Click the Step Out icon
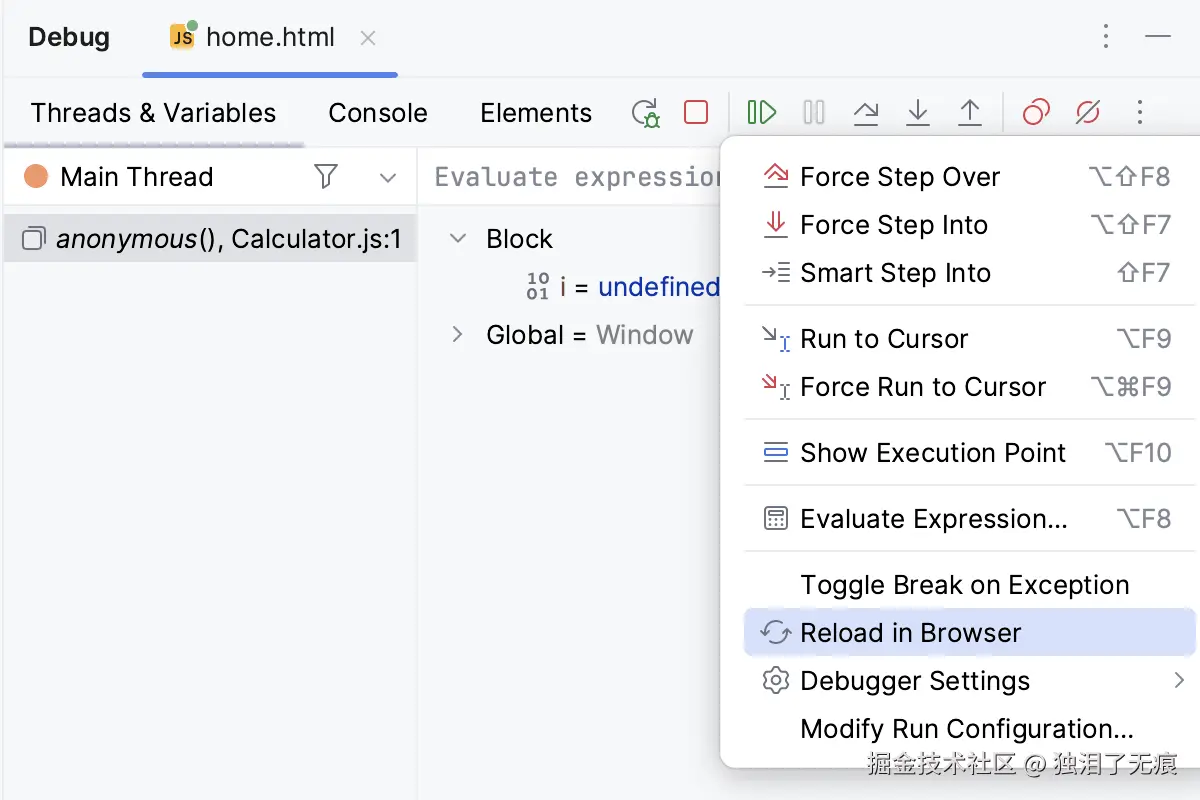 pos(970,113)
